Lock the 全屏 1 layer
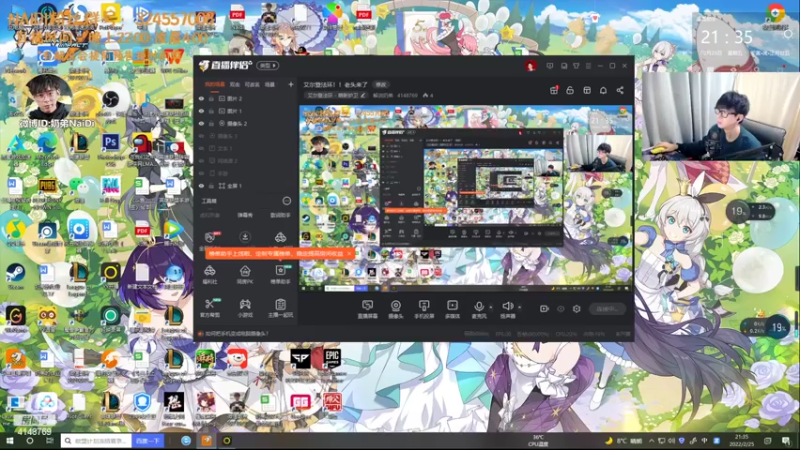This screenshot has width=800, height=450. (211, 186)
